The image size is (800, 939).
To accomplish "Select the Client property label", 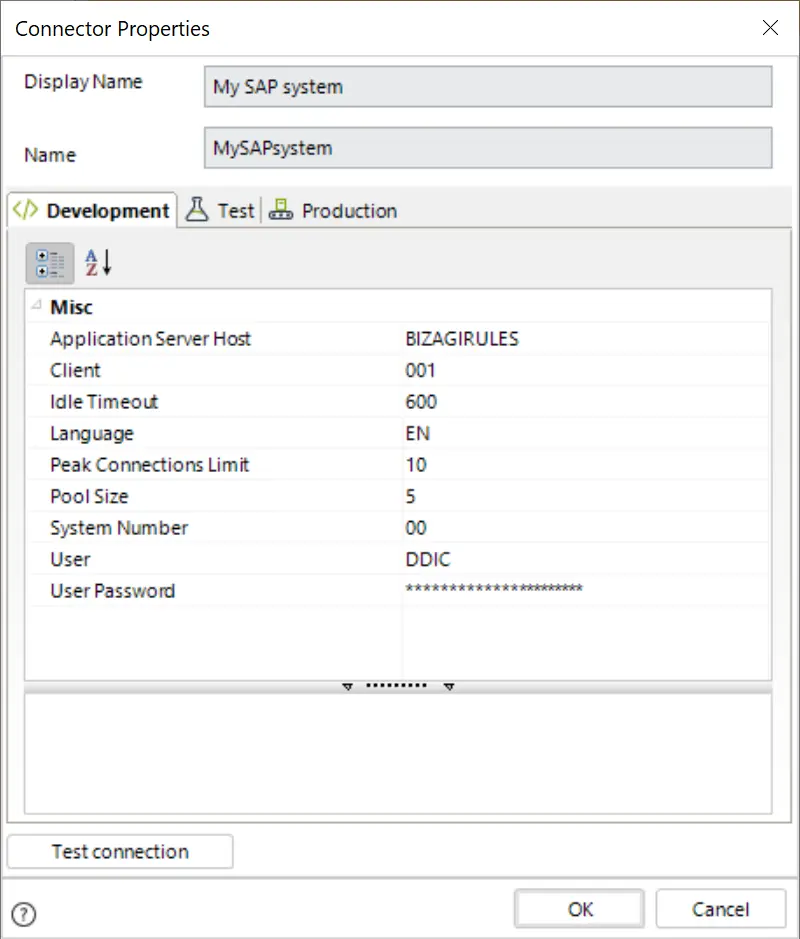I will tap(75, 371).
